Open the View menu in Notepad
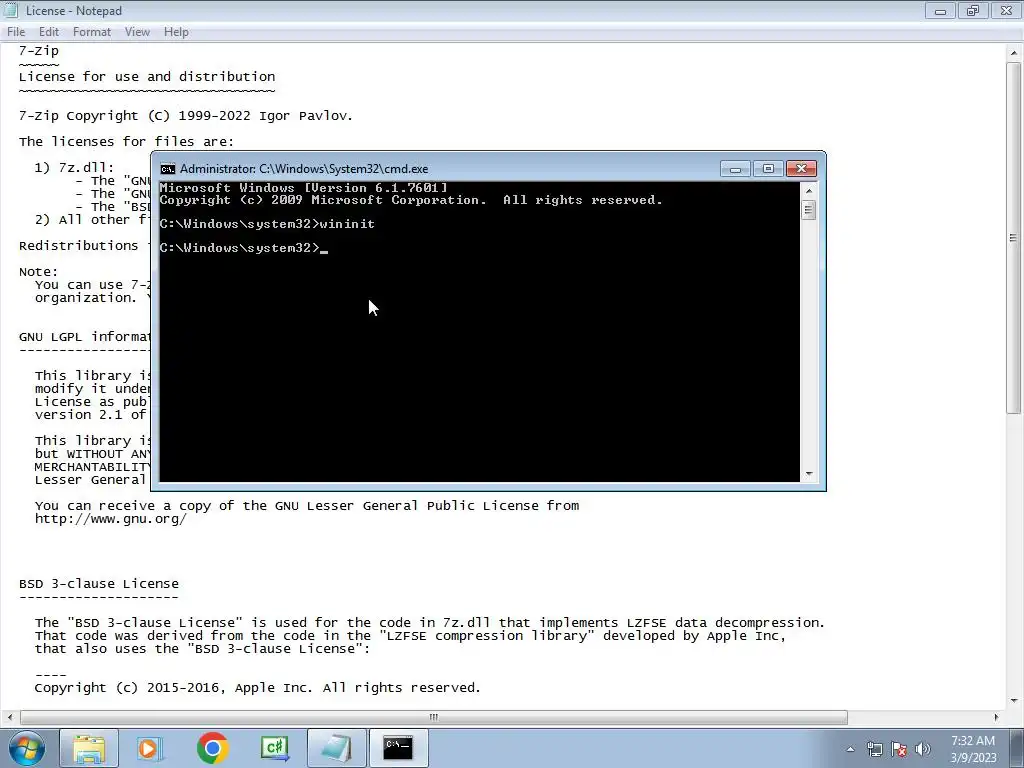 (137, 31)
